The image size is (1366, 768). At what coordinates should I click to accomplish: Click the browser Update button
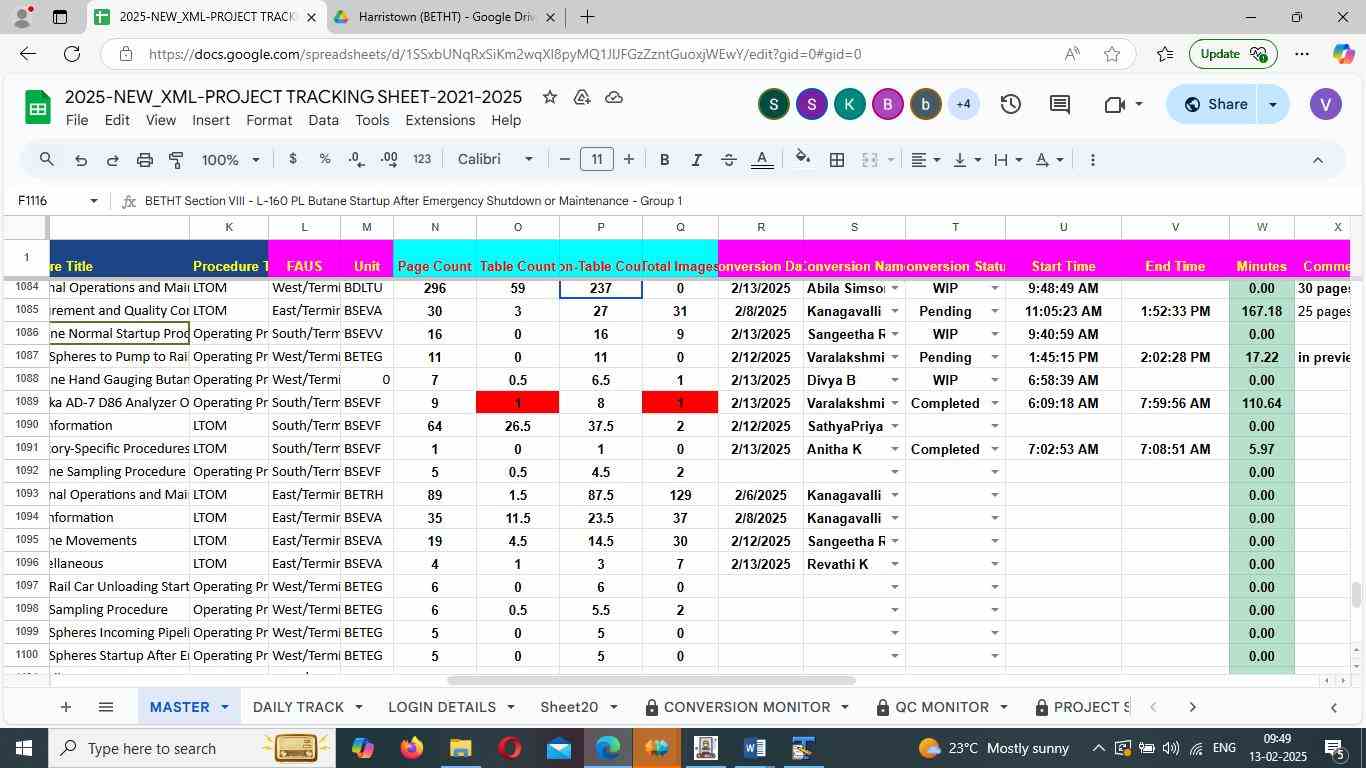1232,54
